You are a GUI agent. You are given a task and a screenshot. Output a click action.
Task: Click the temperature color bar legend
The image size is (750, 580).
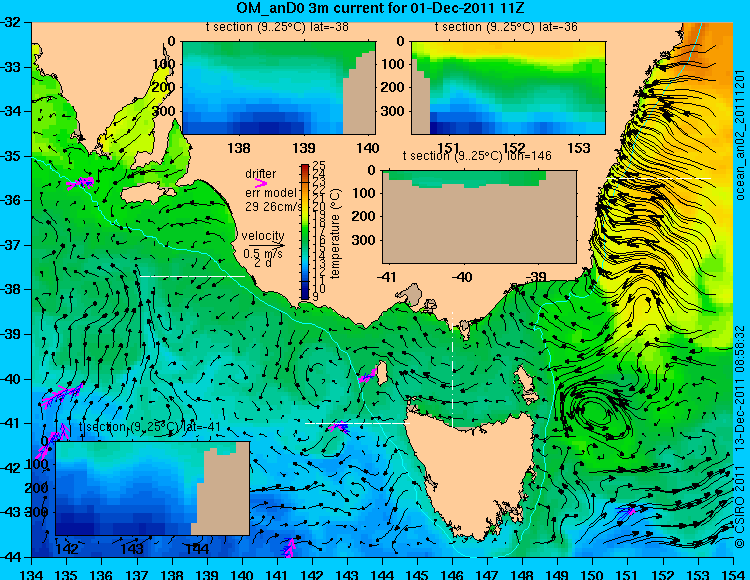tap(305, 232)
